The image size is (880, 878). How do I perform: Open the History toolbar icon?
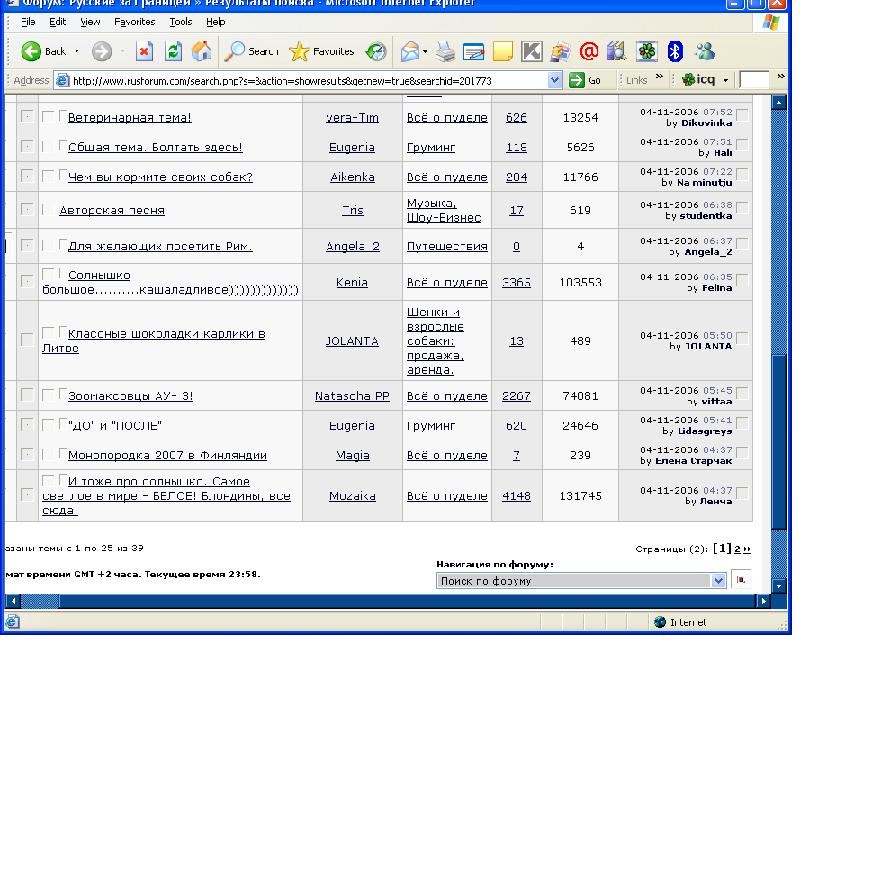point(376,51)
